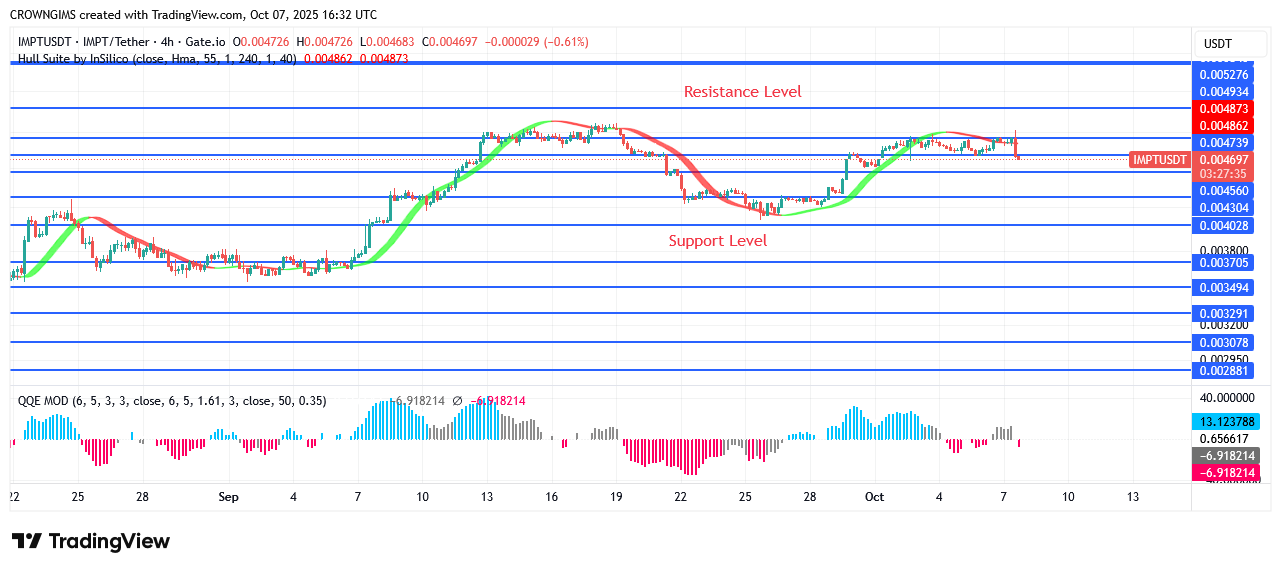1281x571 pixels.
Task: Select the Support Level text annotation
Action: coord(718,241)
